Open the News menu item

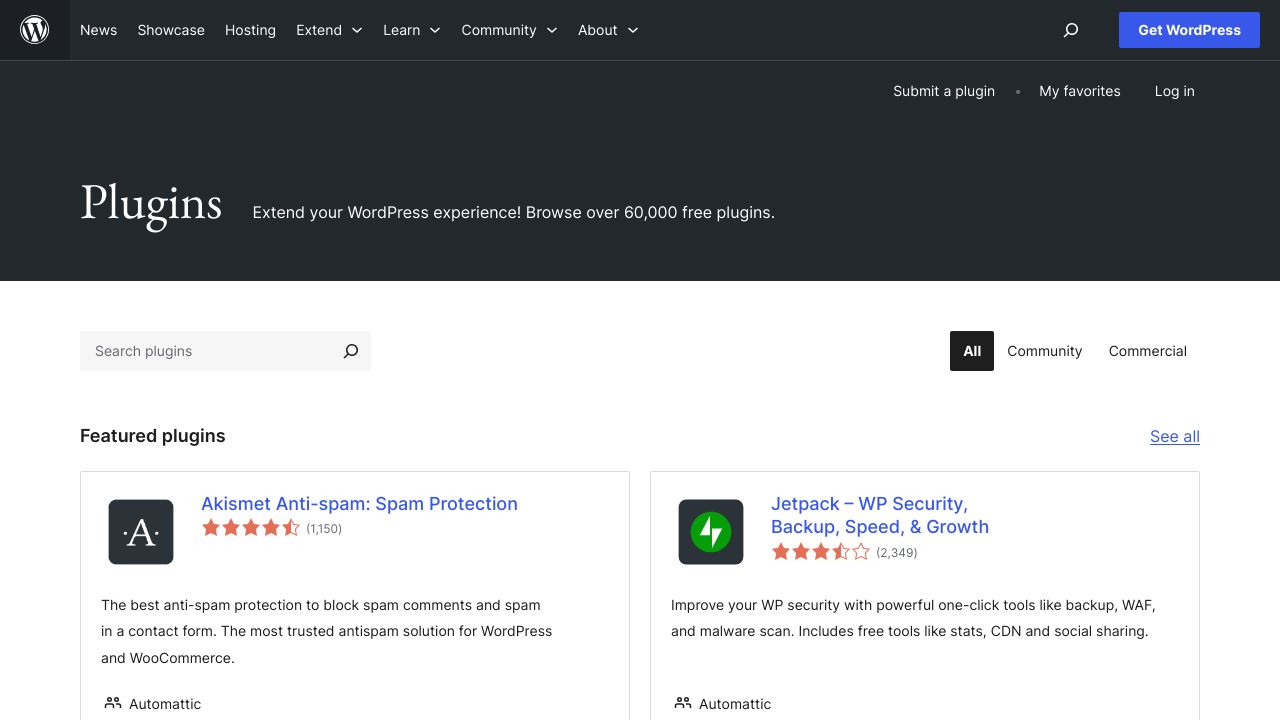pos(98,30)
